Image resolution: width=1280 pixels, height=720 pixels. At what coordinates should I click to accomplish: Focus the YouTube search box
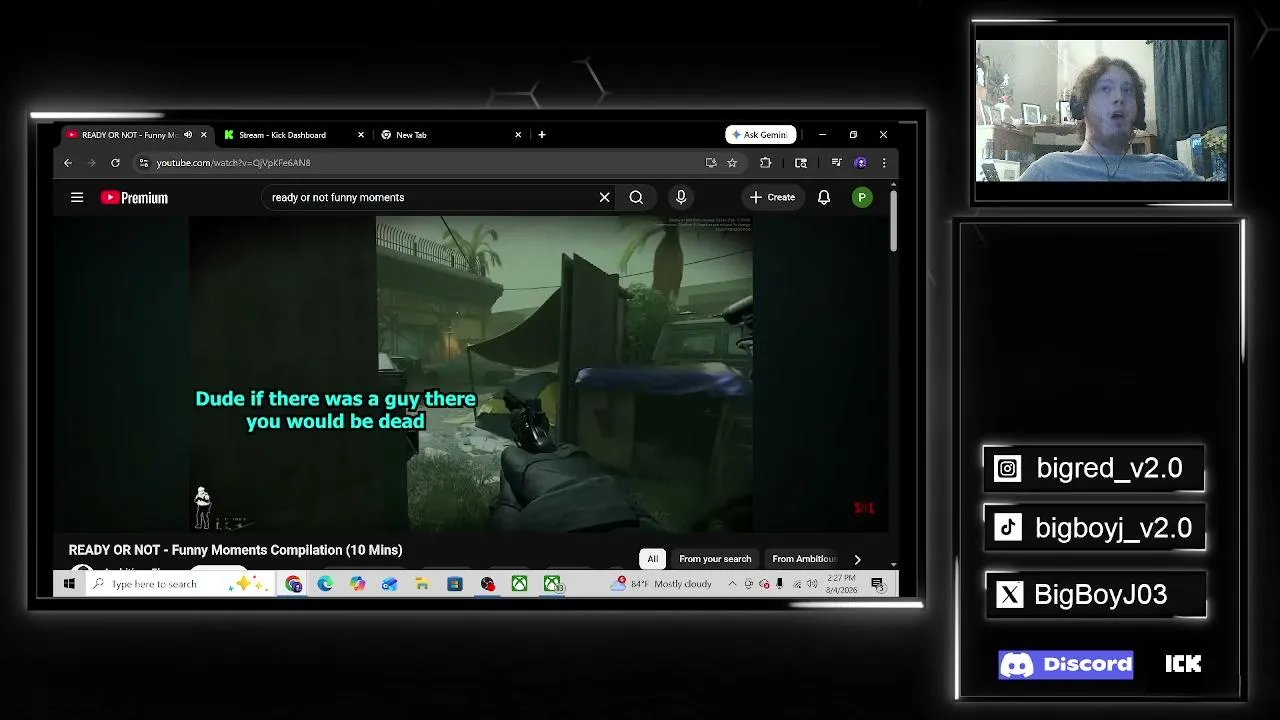pyautogui.click(x=430, y=198)
